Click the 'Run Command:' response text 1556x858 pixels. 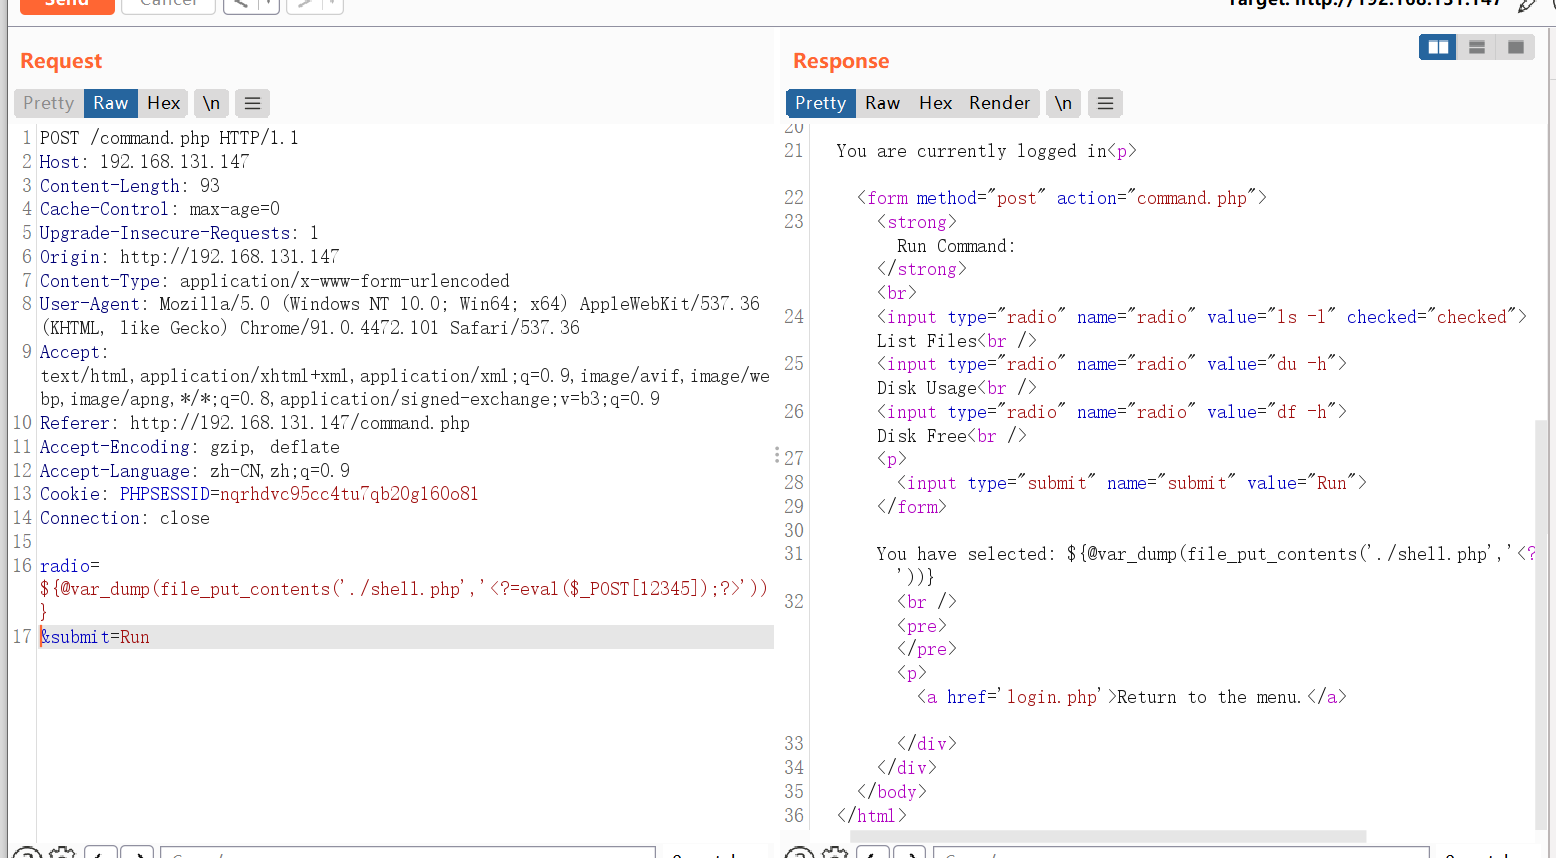click(955, 246)
